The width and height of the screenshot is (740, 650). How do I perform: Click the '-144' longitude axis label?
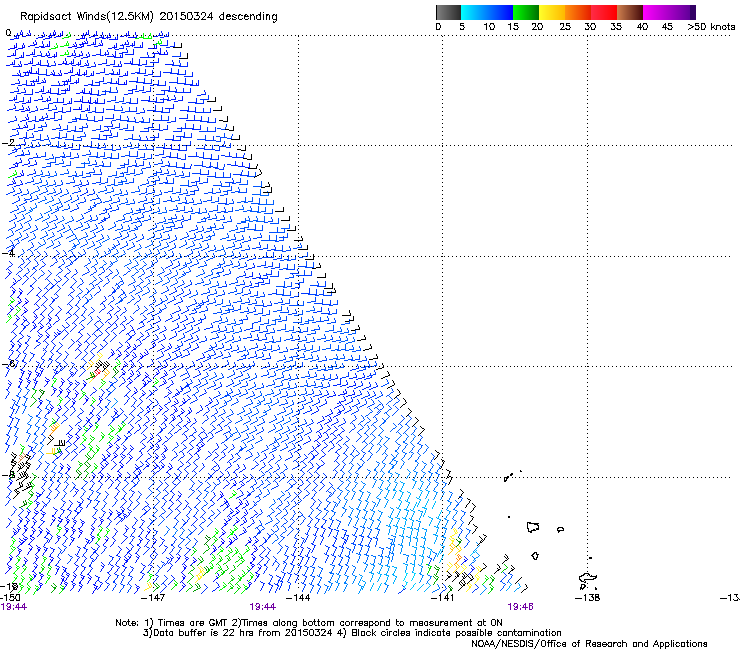click(x=298, y=598)
